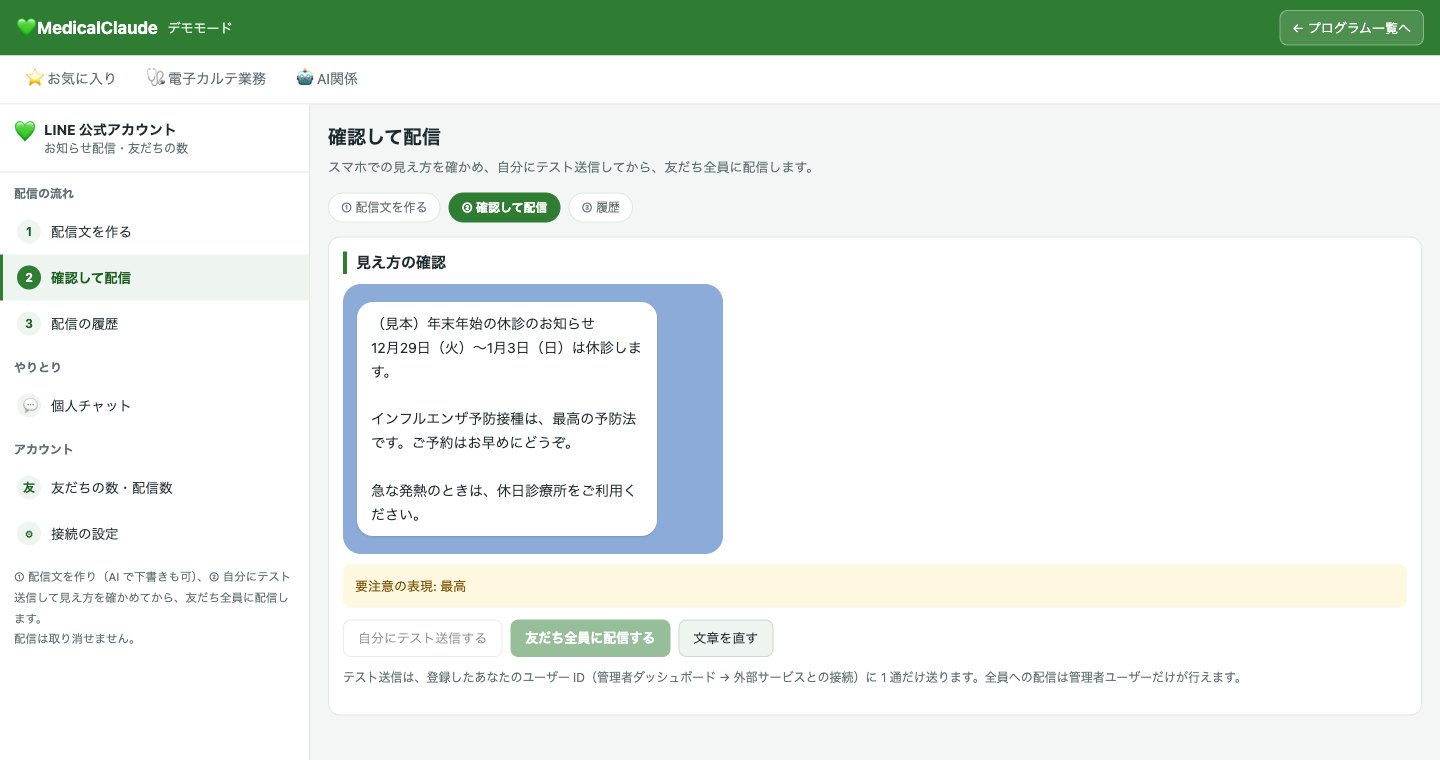Click the 配信は取り消せません。 note

point(75,638)
